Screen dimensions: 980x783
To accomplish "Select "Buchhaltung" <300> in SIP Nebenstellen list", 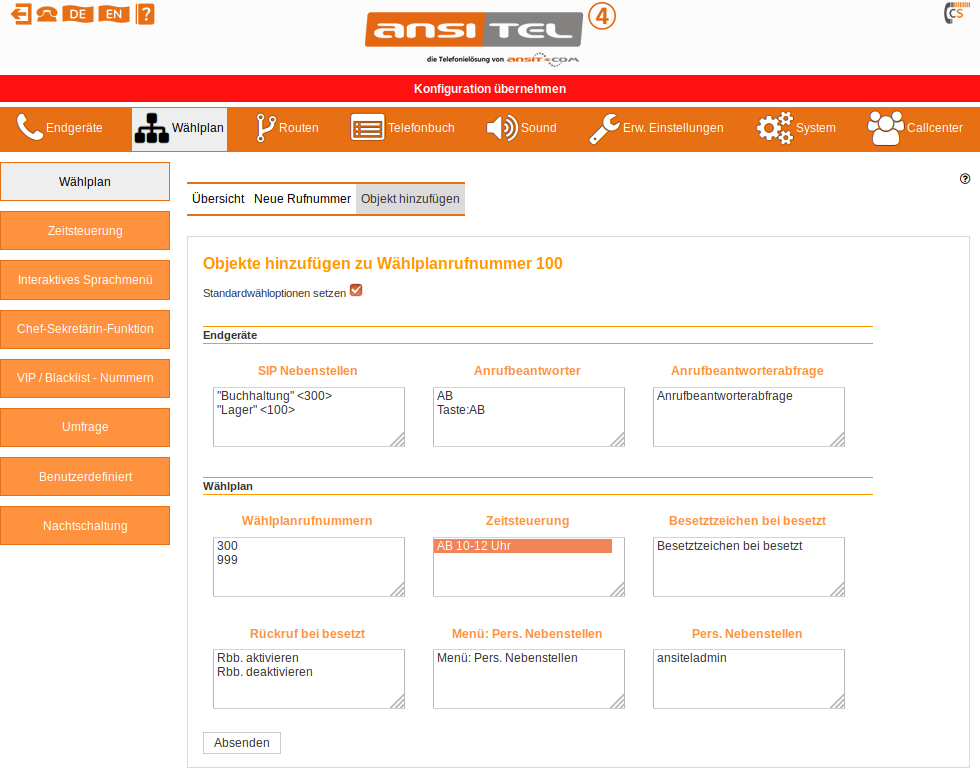I will (x=275, y=396).
